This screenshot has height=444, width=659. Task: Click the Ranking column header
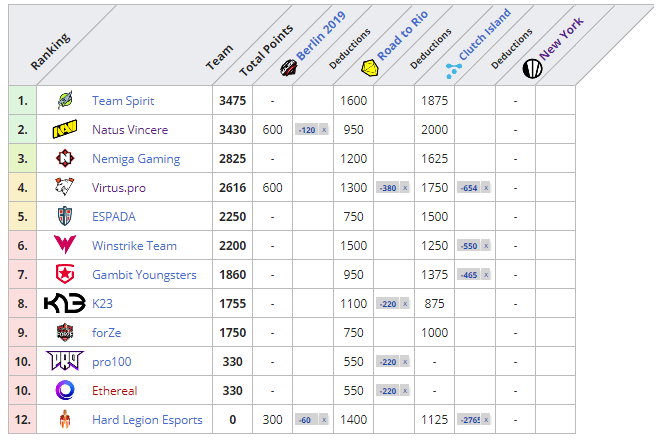pos(50,51)
